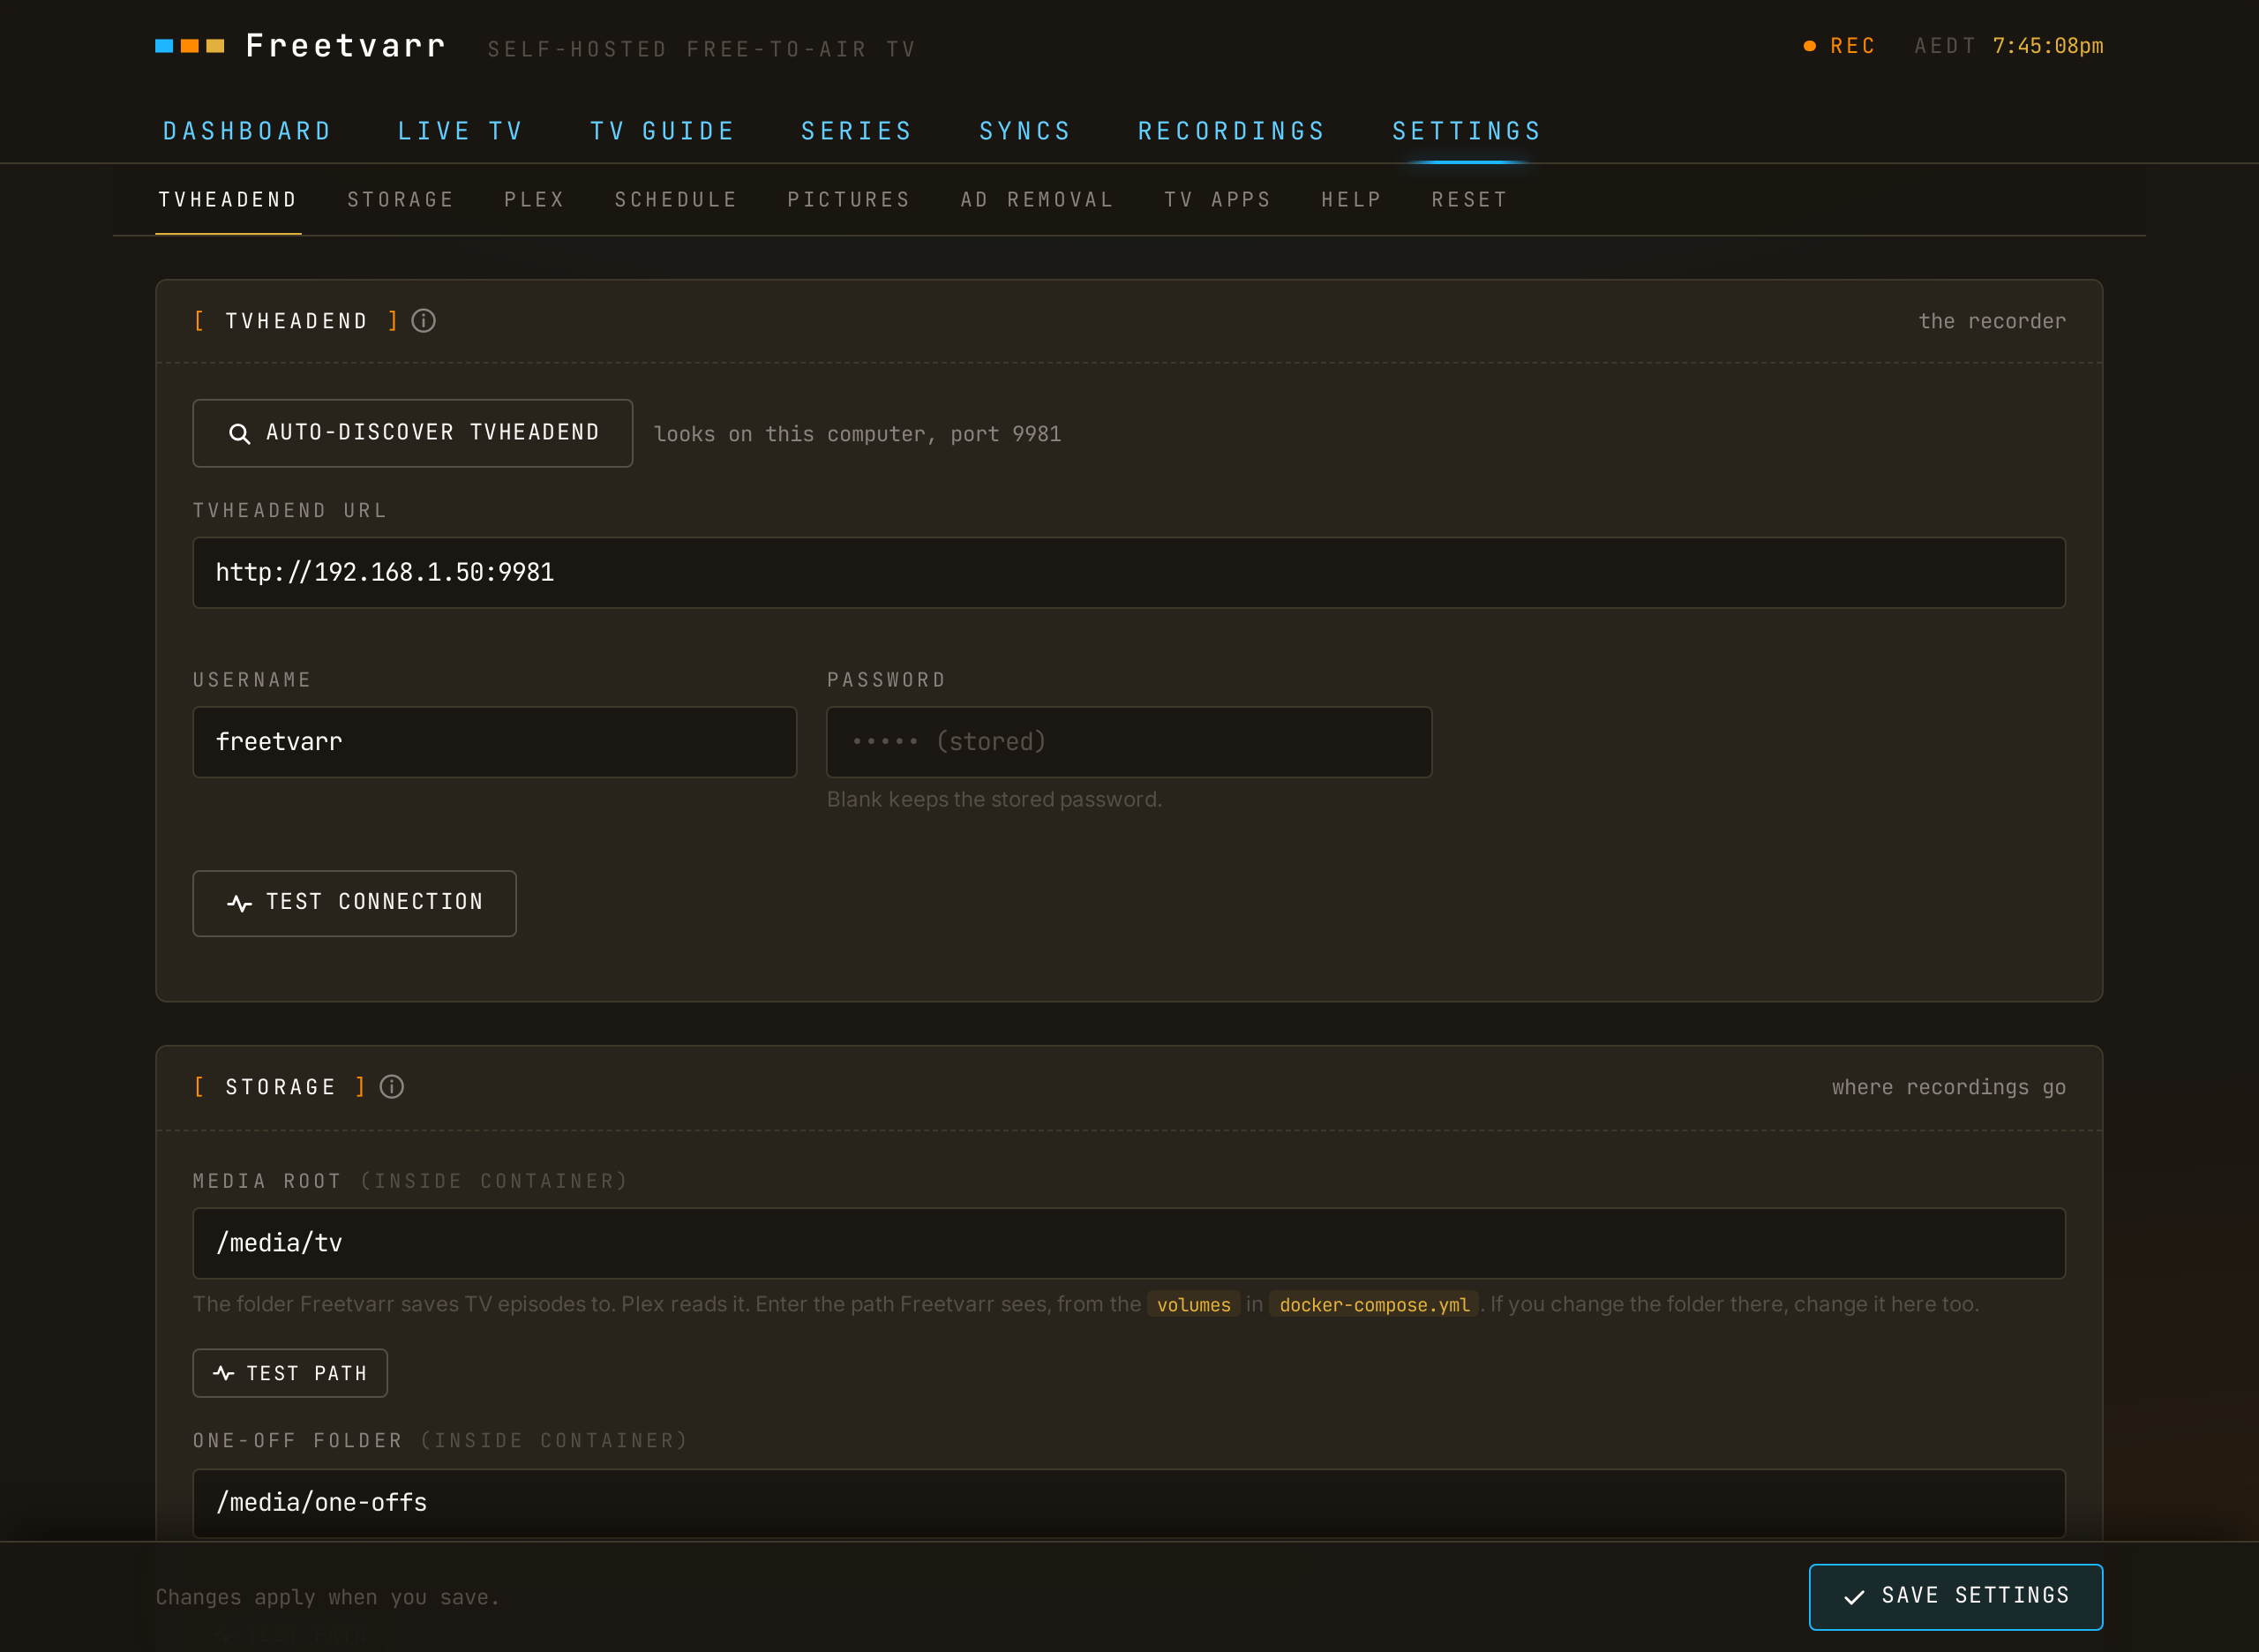Open the Dashboard page
This screenshot has width=2259, height=1652.
click(x=247, y=131)
